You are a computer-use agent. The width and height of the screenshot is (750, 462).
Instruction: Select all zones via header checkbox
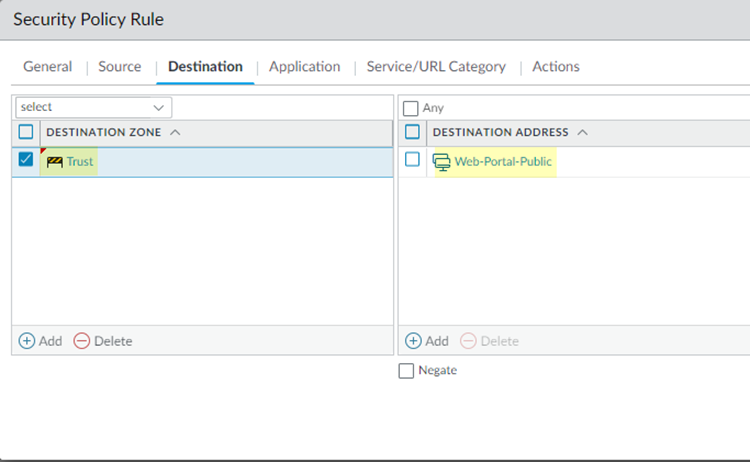coord(26,132)
